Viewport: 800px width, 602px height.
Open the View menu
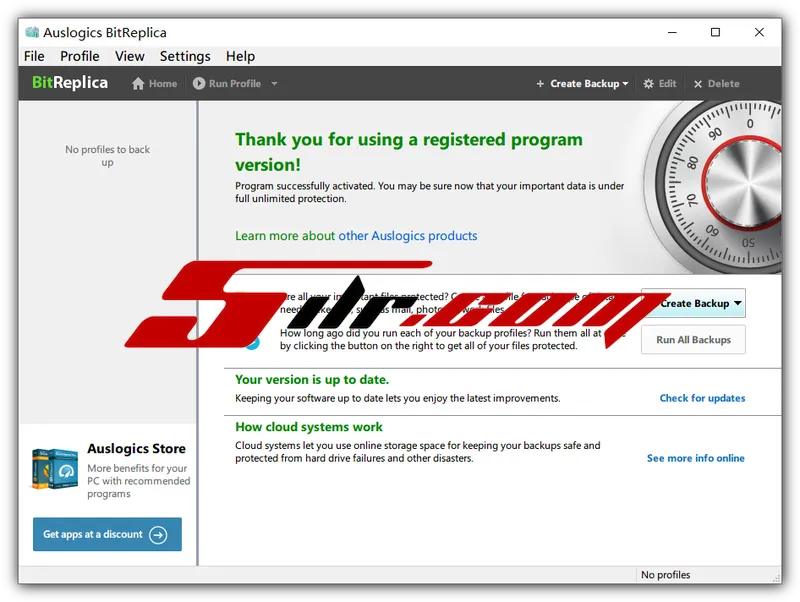(x=130, y=56)
